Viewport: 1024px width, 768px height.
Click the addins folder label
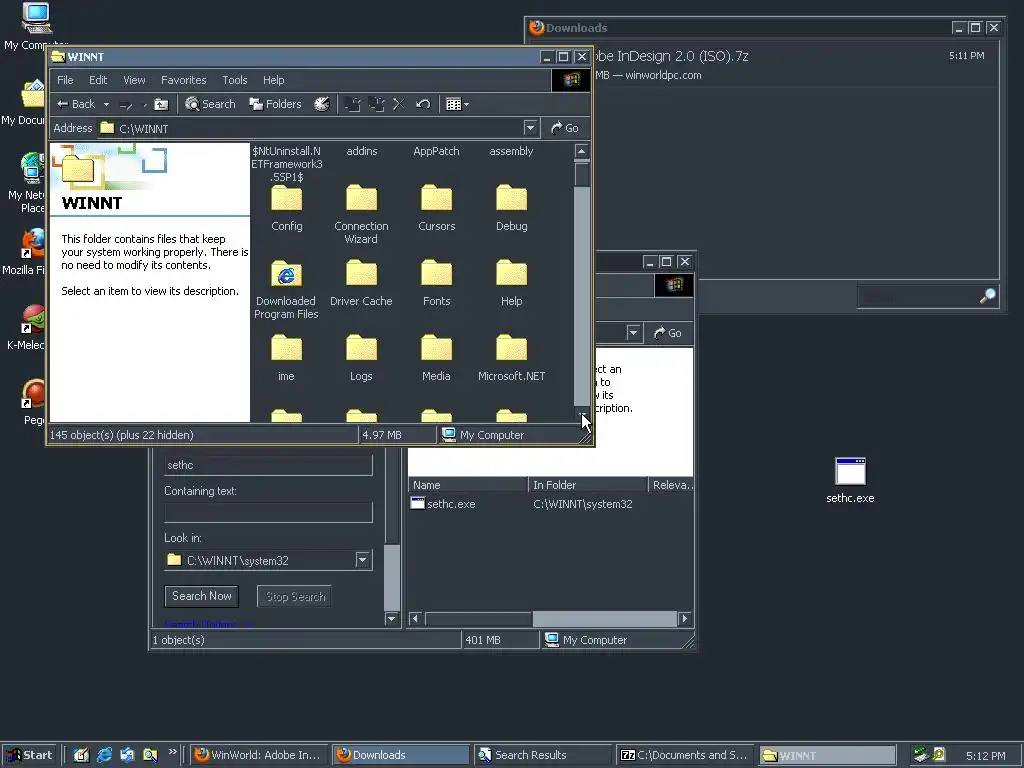(x=362, y=151)
